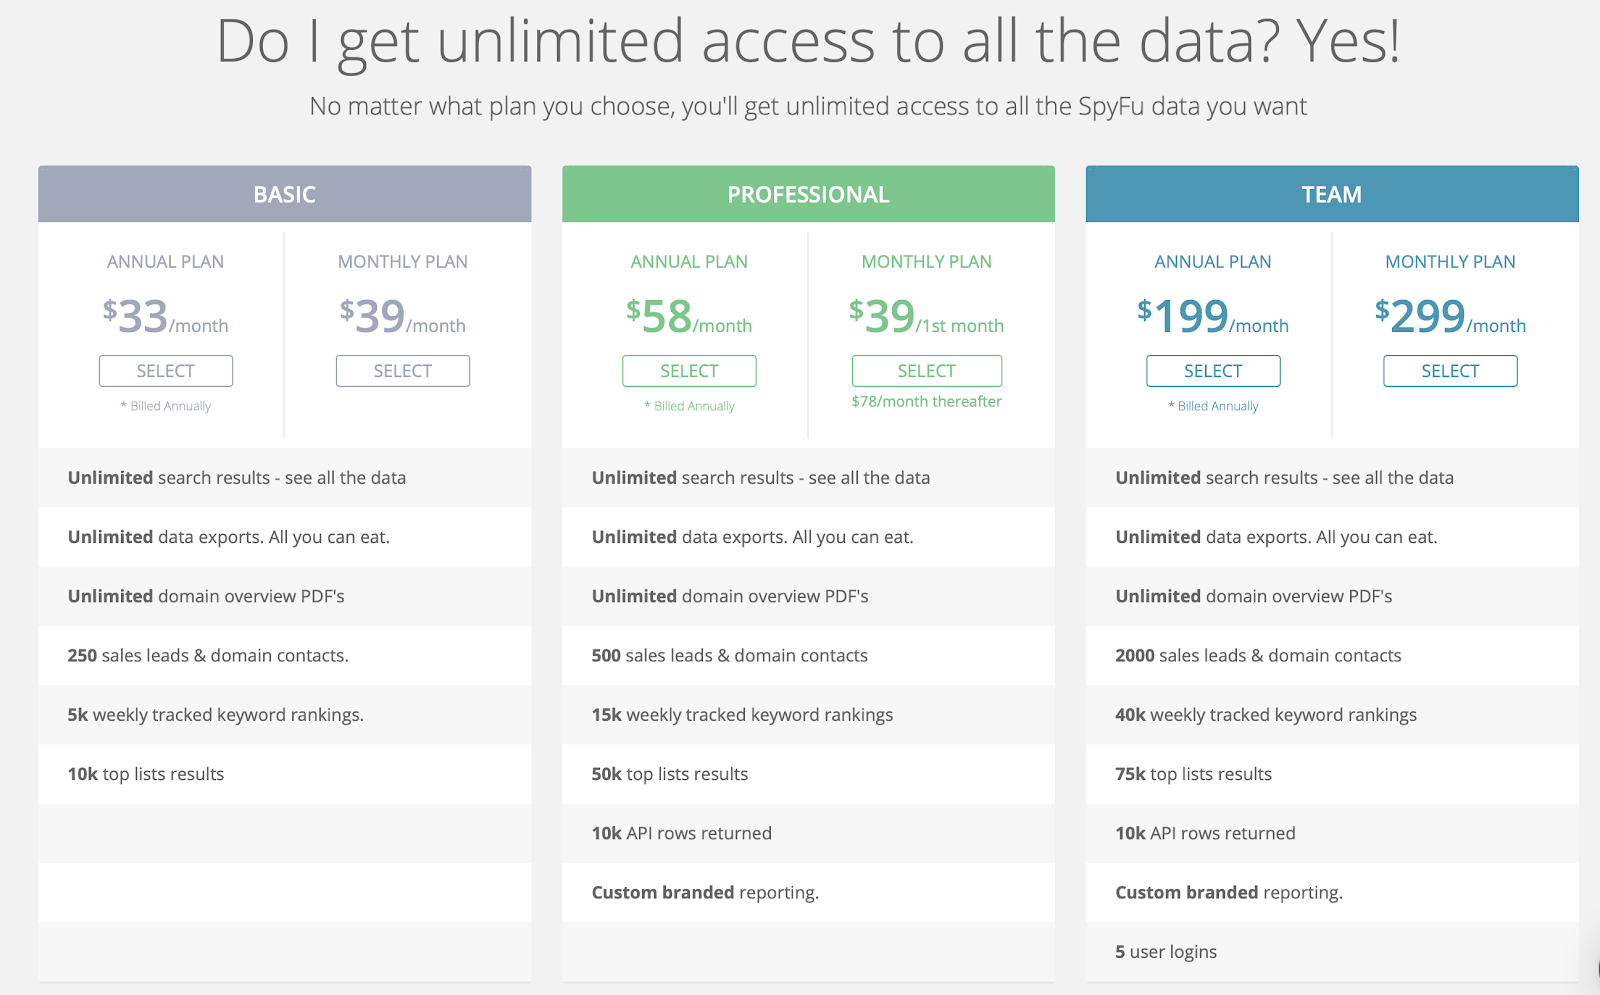
Task: Select the Basic annual plan
Action: tap(166, 371)
